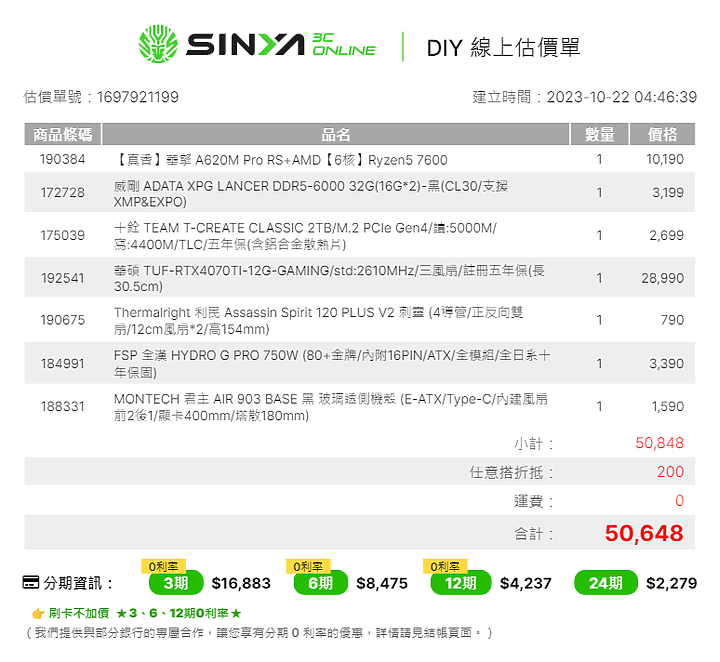
Task: Click the FSP HYDRO G PRO 750W item
Action: (x=332, y=364)
